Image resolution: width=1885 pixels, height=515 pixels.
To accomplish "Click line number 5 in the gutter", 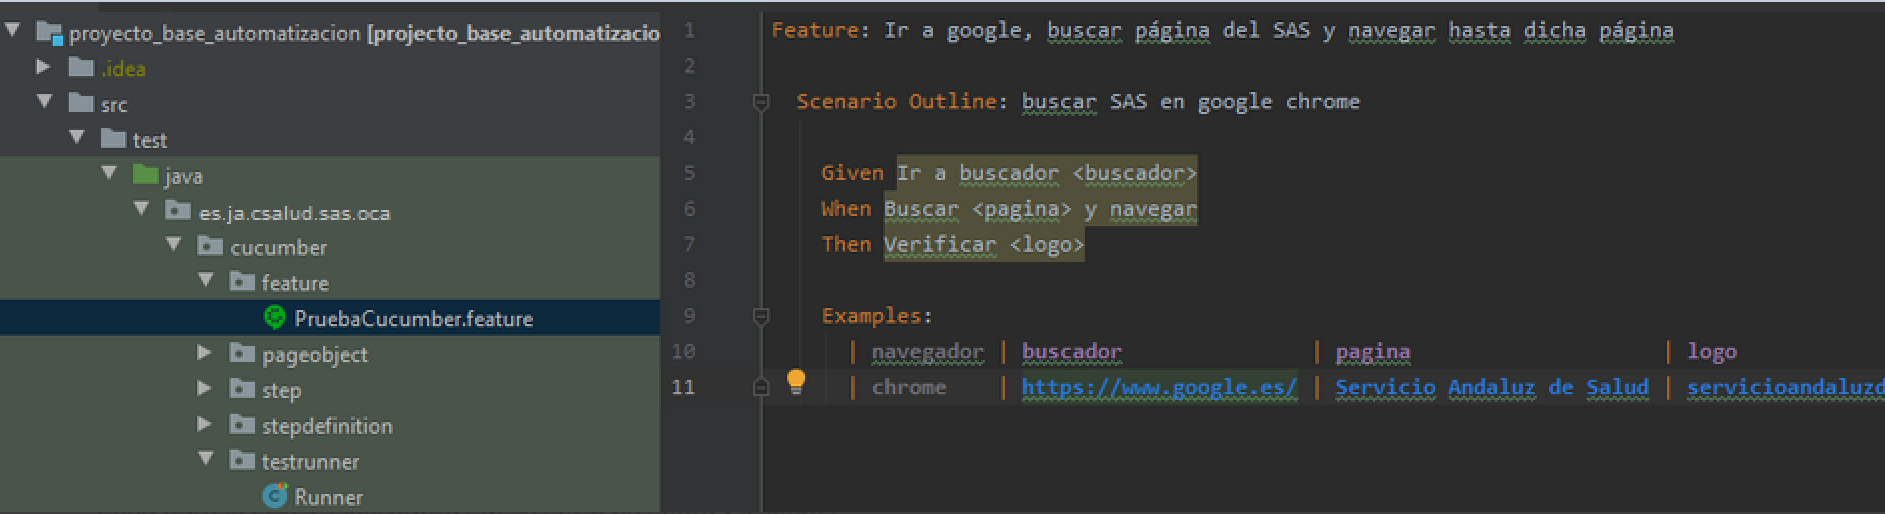I will (688, 172).
